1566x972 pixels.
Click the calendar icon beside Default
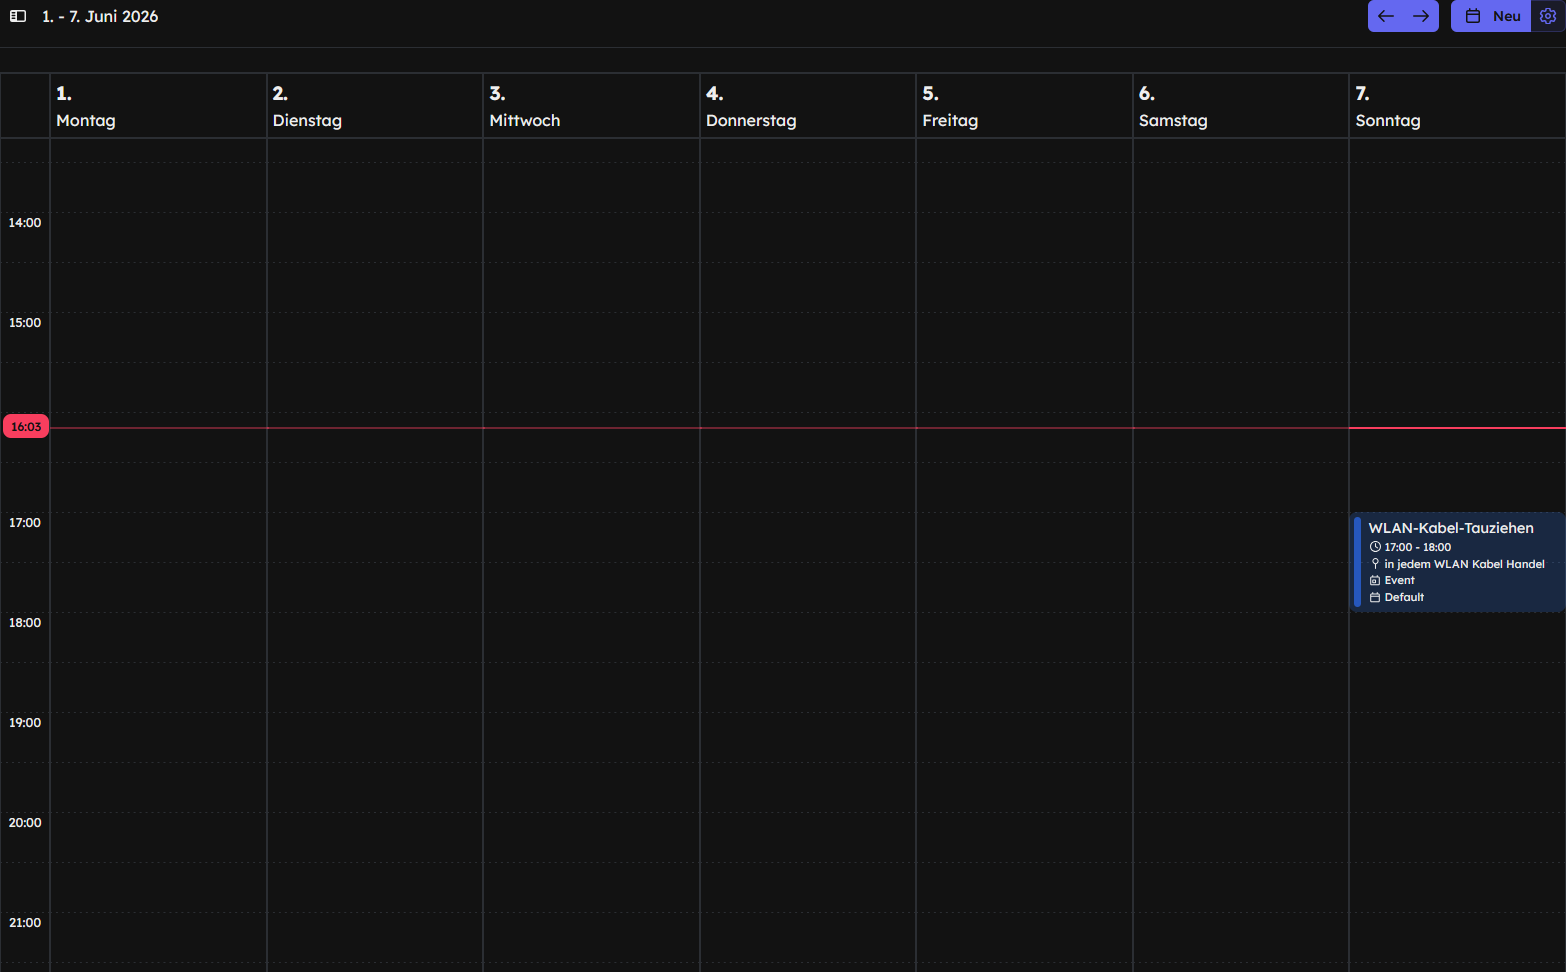pos(1375,597)
